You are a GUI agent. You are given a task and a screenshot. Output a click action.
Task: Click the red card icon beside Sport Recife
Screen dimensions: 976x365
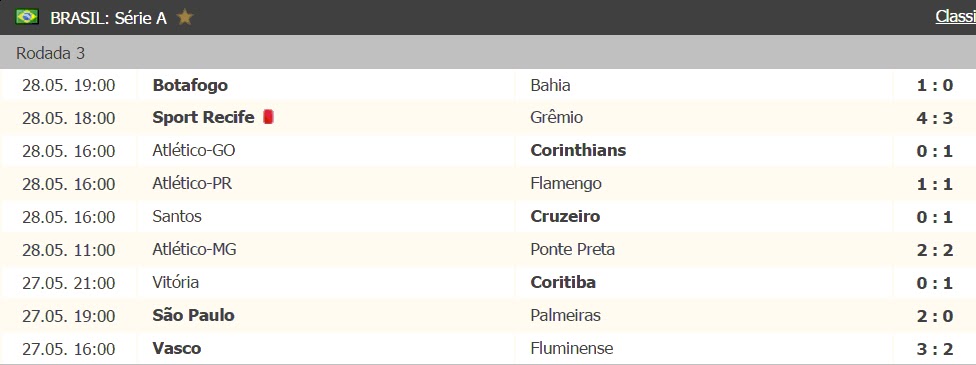click(x=268, y=117)
